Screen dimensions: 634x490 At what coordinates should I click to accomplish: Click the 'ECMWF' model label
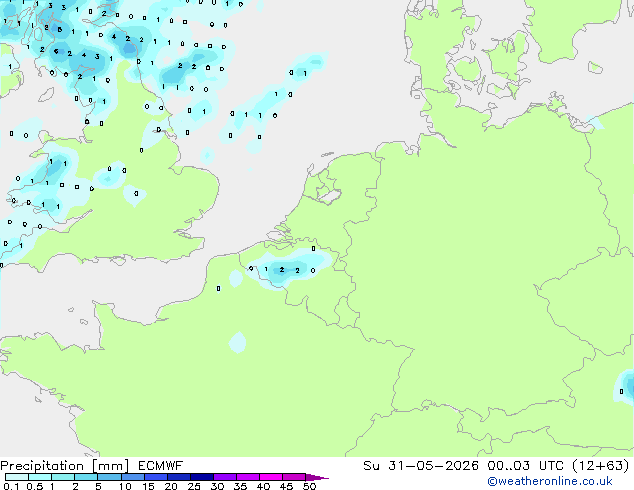[161, 466]
